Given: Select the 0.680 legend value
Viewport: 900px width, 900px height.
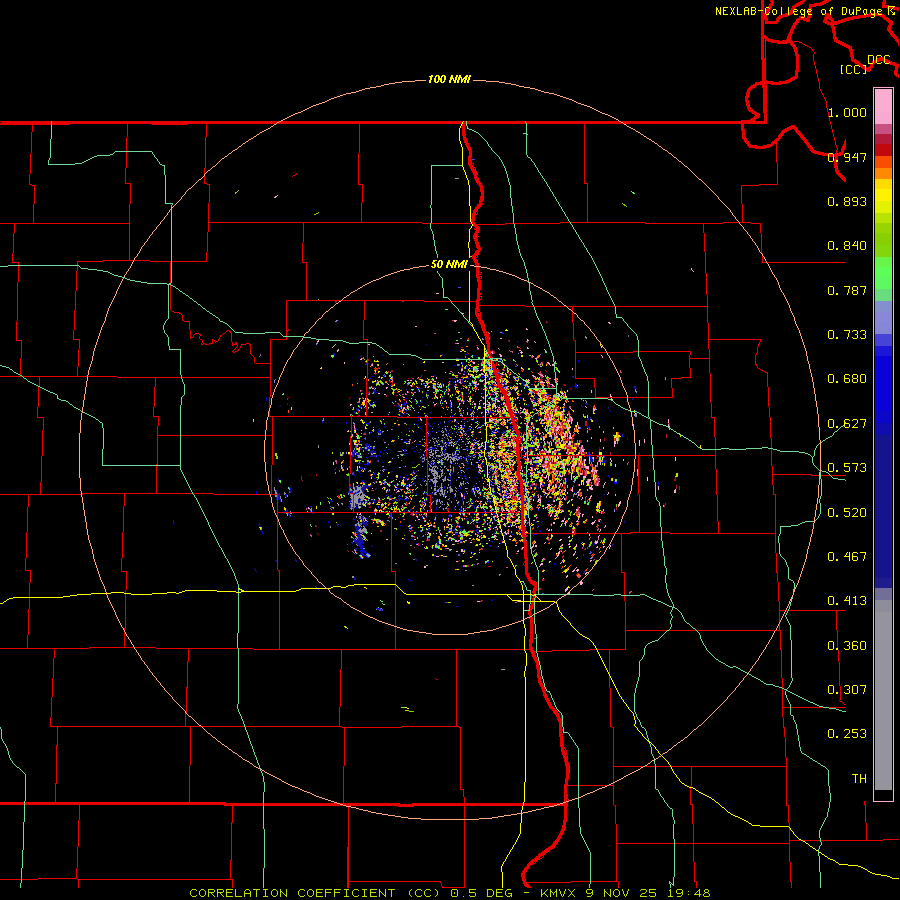Looking at the screenshot, I should click(x=847, y=379).
